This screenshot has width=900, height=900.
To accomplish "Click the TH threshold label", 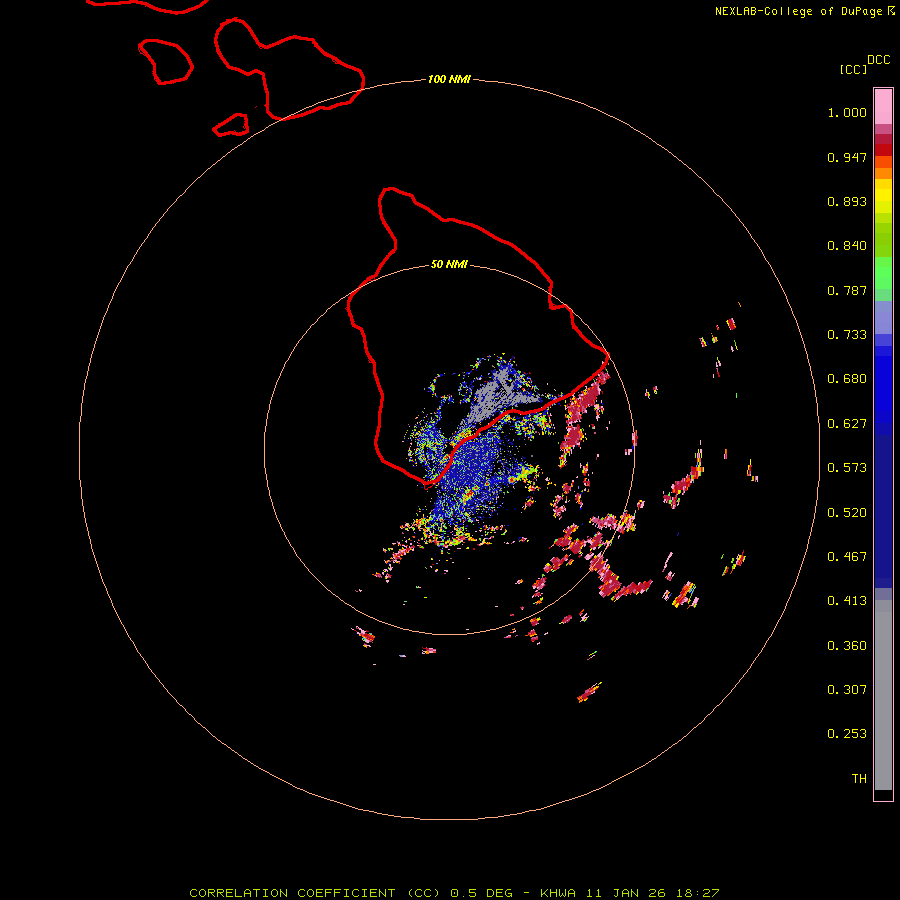I will (x=859, y=779).
